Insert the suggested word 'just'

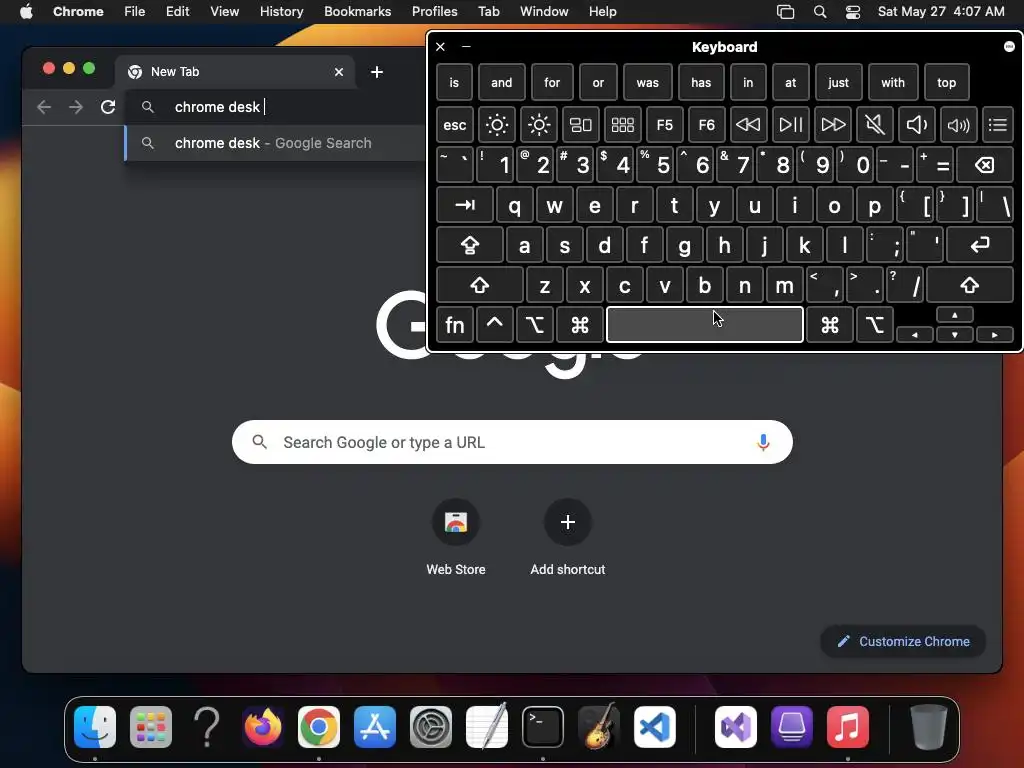[839, 82]
